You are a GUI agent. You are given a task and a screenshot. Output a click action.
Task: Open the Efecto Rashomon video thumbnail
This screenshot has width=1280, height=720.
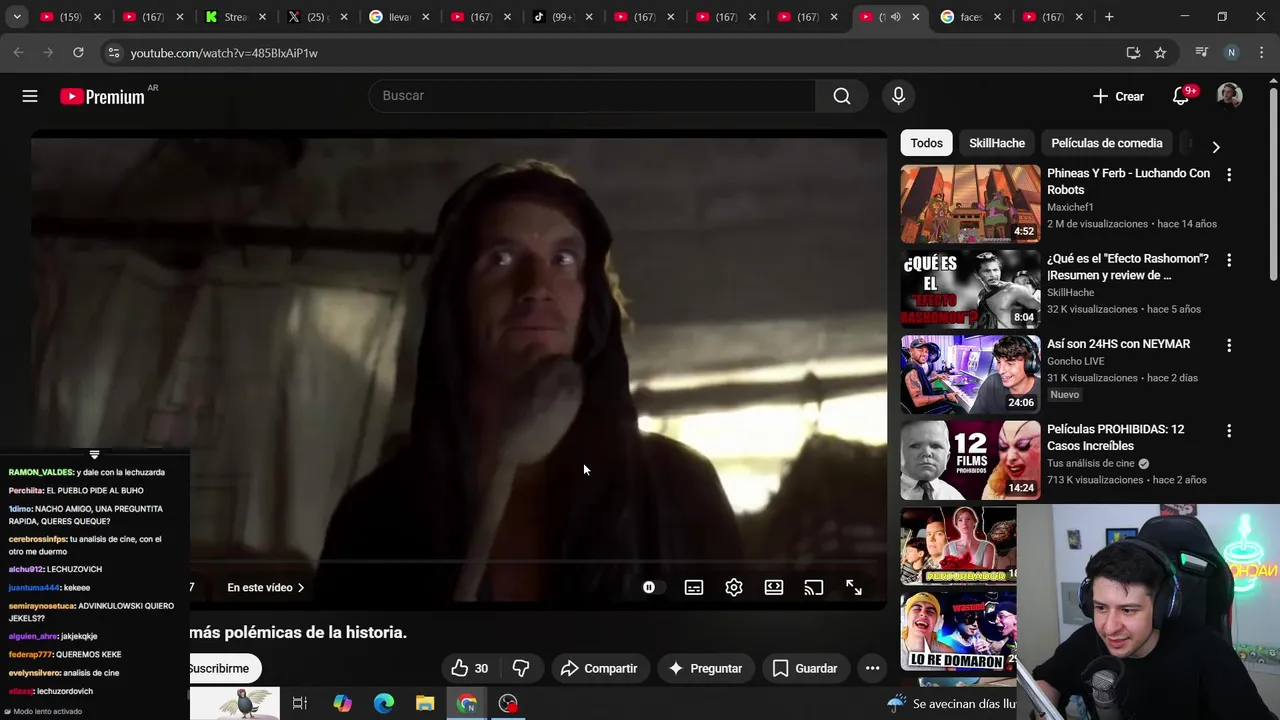tap(970, 289)
